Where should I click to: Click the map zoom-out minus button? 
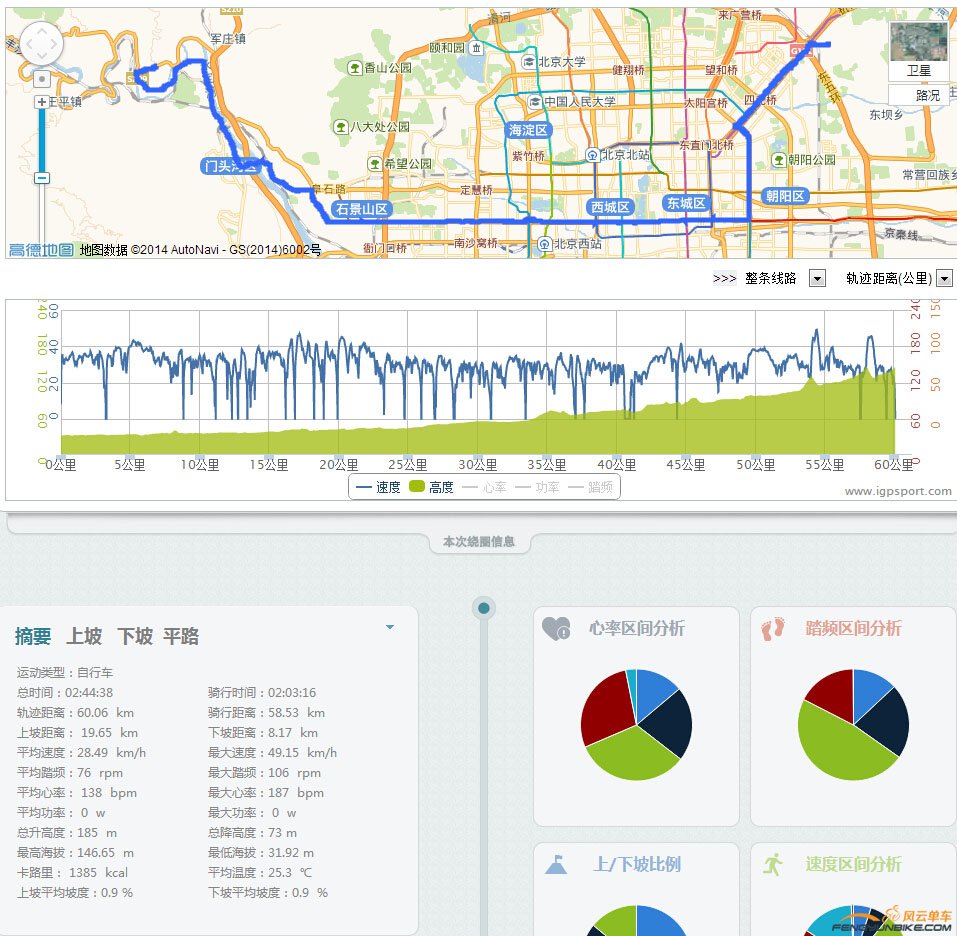(41, 176)
